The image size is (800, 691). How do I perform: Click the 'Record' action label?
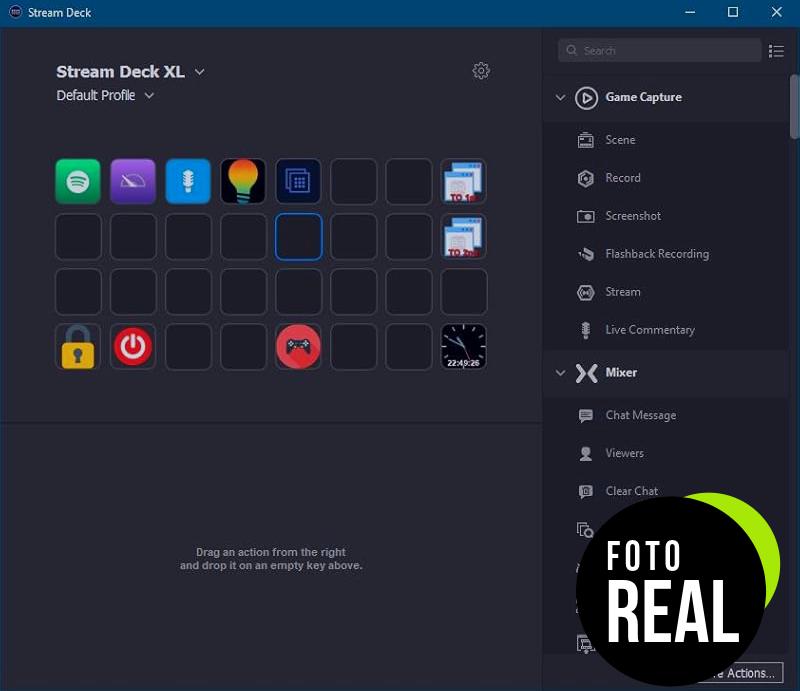tap(623, 178)
